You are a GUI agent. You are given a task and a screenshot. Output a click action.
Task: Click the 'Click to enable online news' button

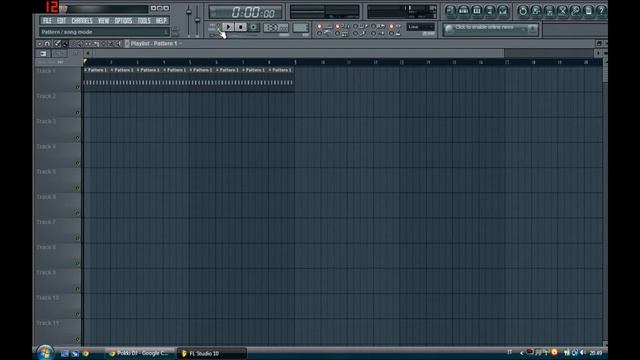[485, 28]
